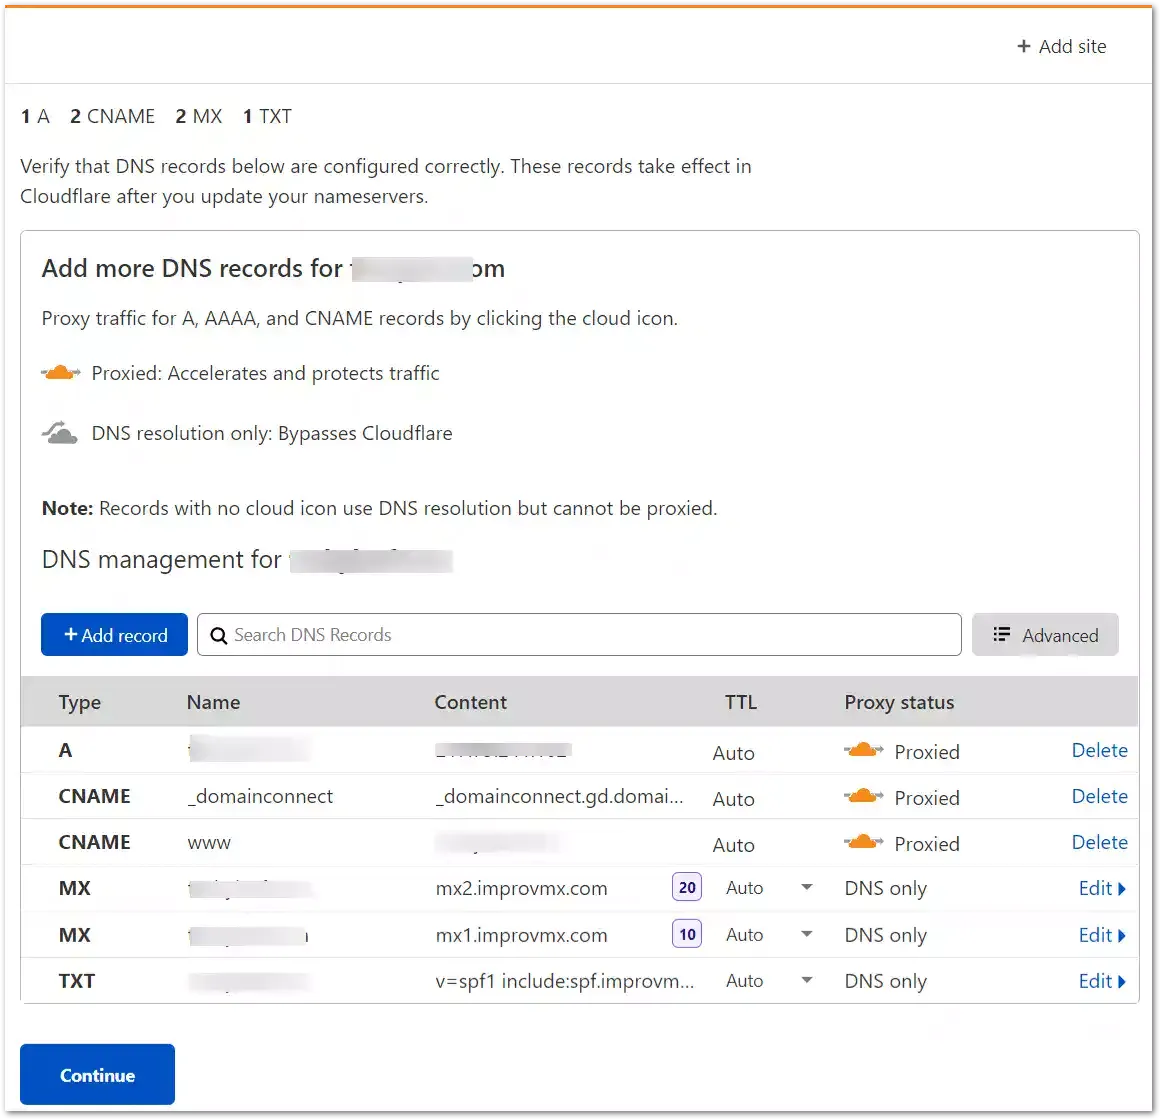Click the magnifier icon in the search box
This screenshot has width=1161, height=1120.
click(x=218, y=635)
